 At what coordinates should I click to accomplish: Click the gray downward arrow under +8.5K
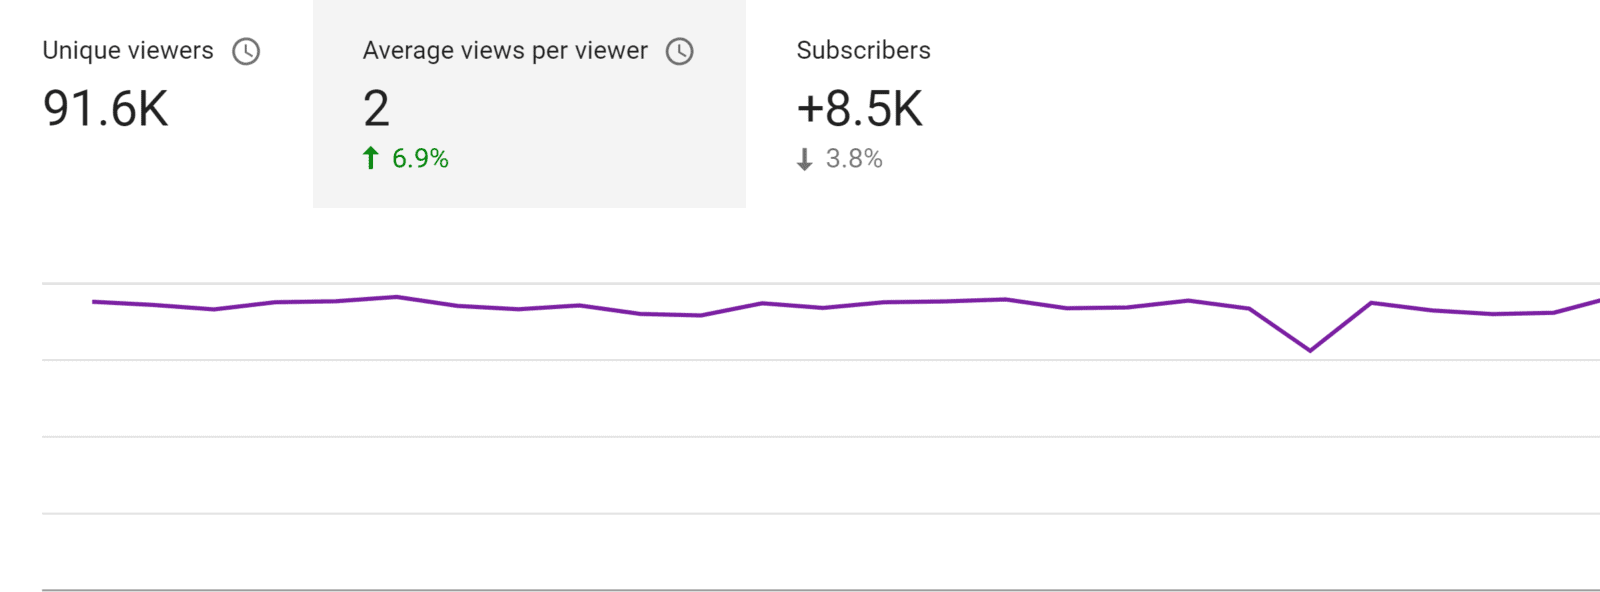[804, 159]
